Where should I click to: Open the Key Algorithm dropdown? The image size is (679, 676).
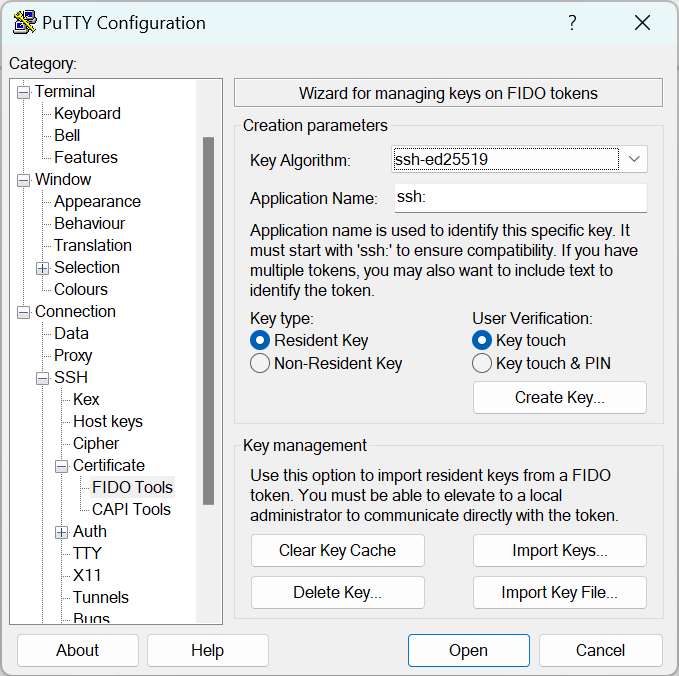coord(634,159)
